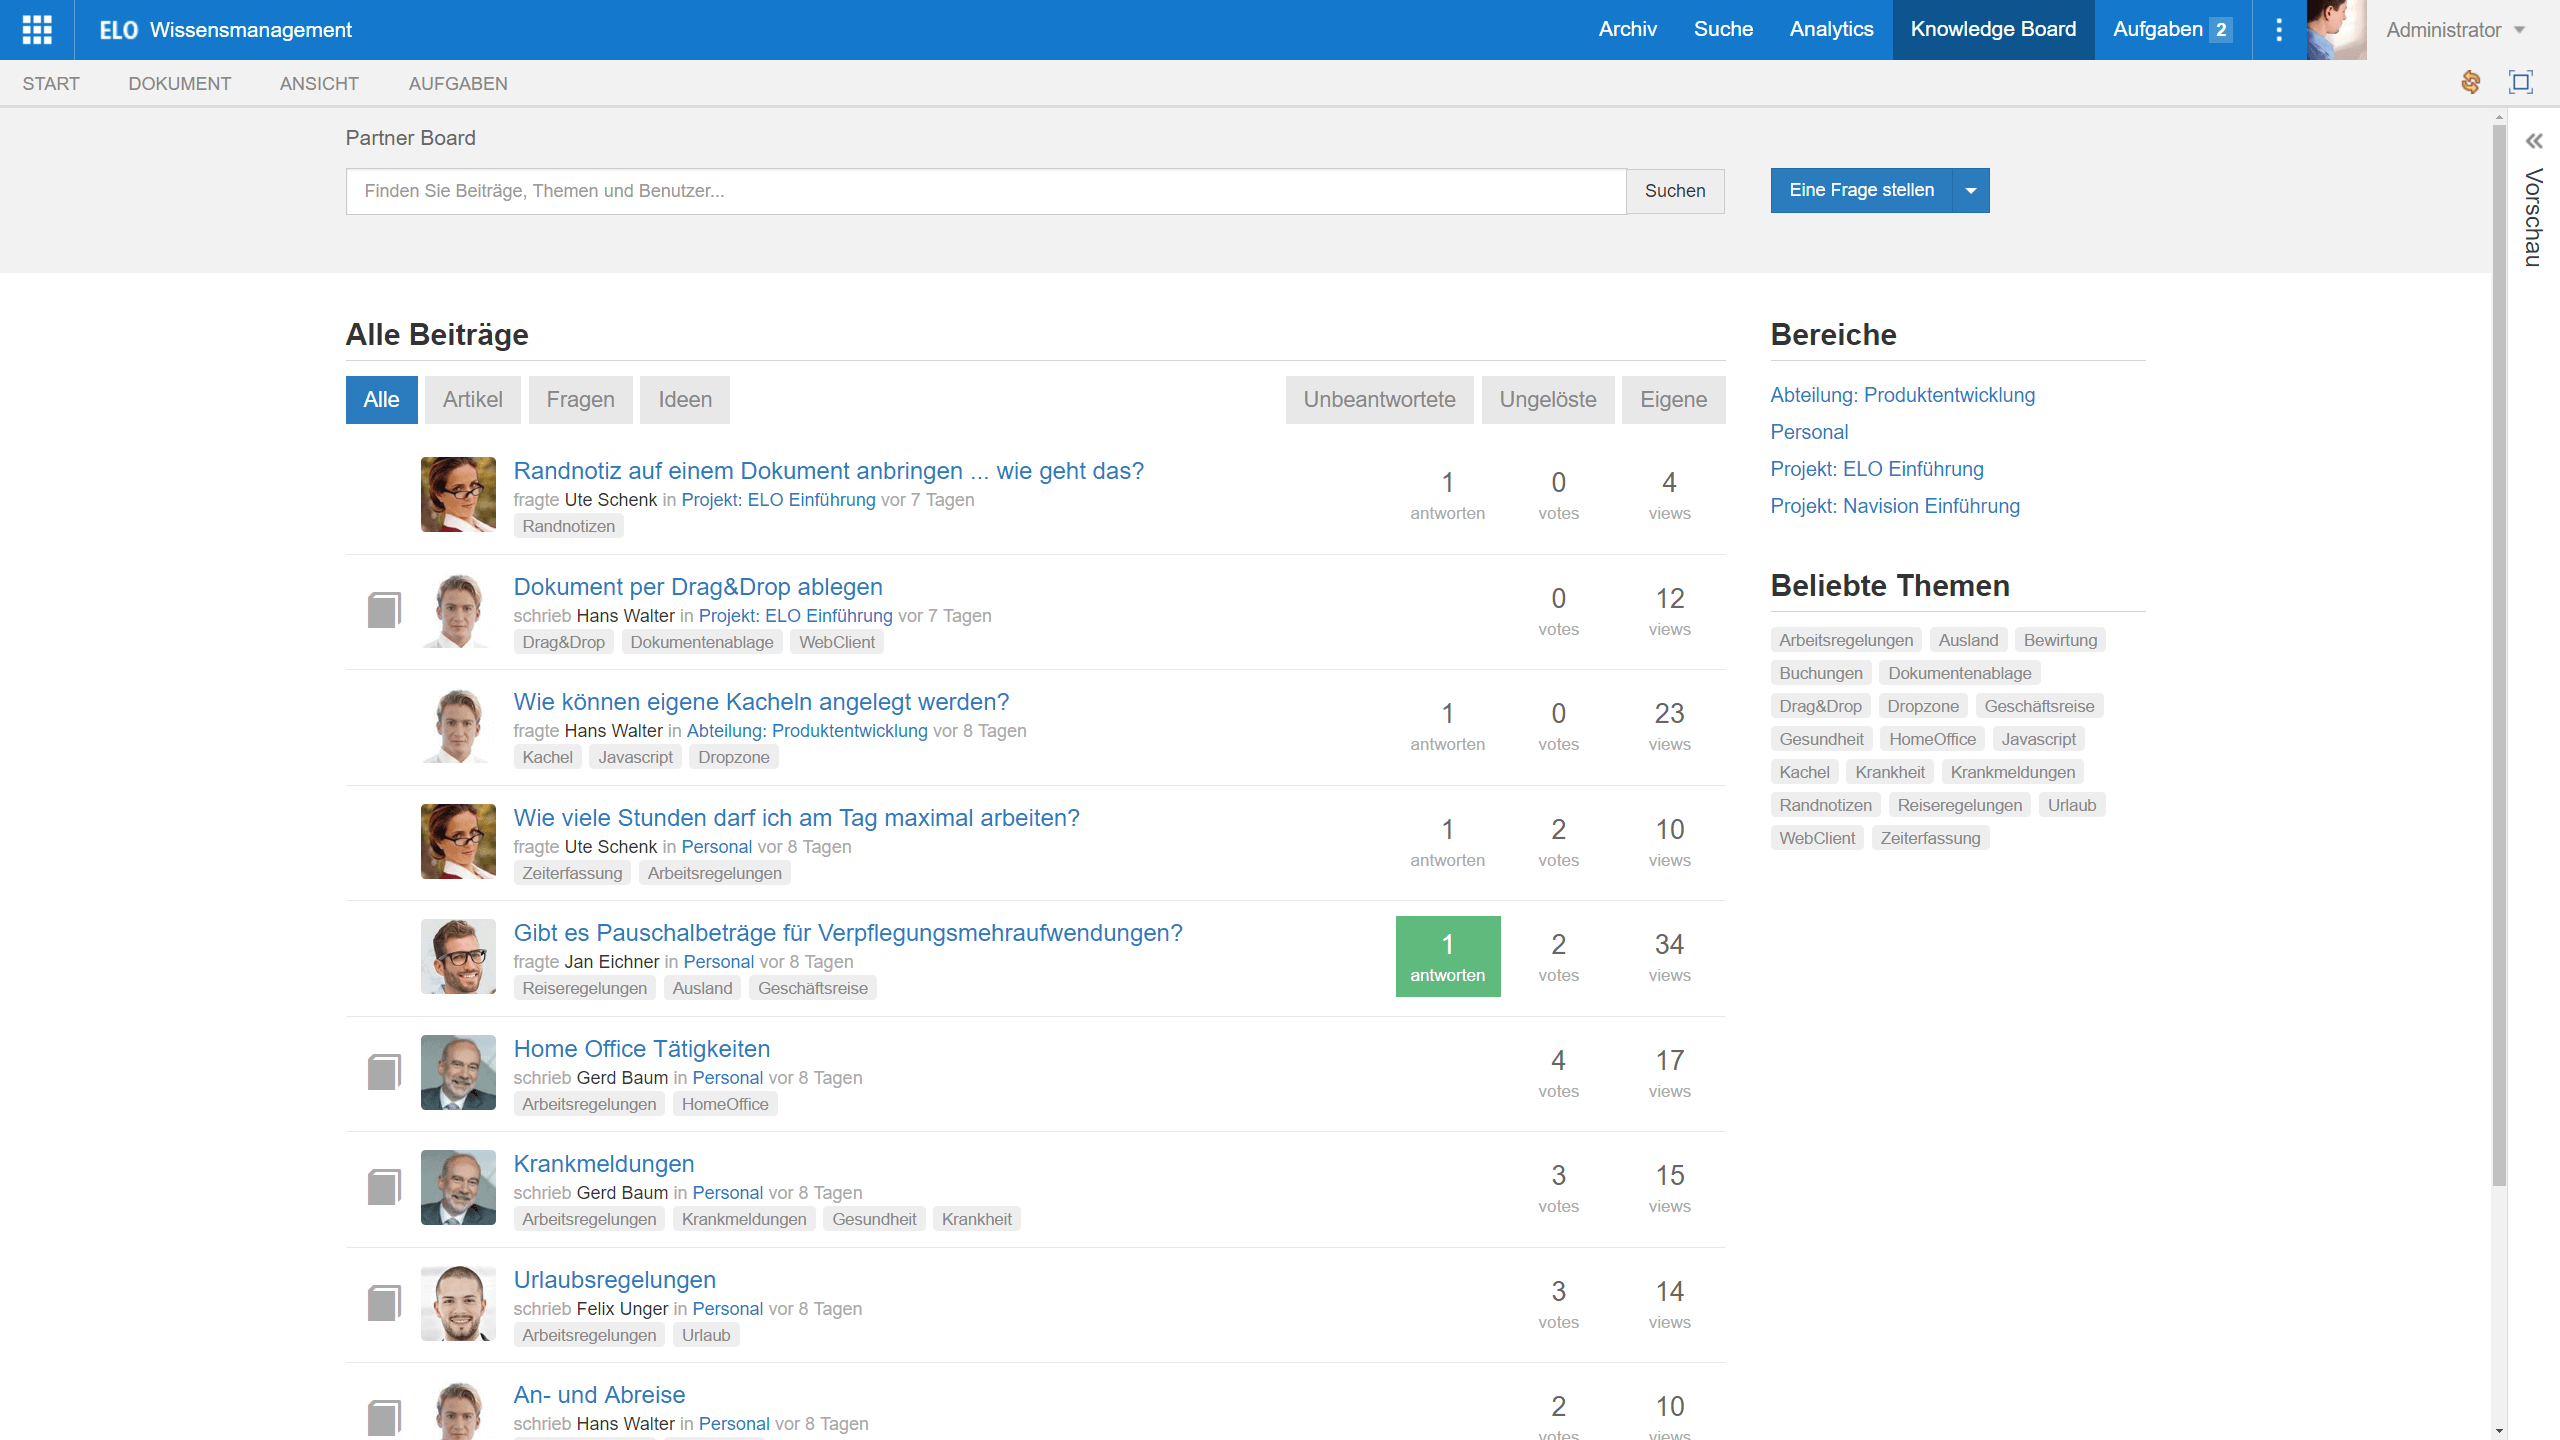
Task: Click the three-dot more options icon
Action: coord(2279,29)
